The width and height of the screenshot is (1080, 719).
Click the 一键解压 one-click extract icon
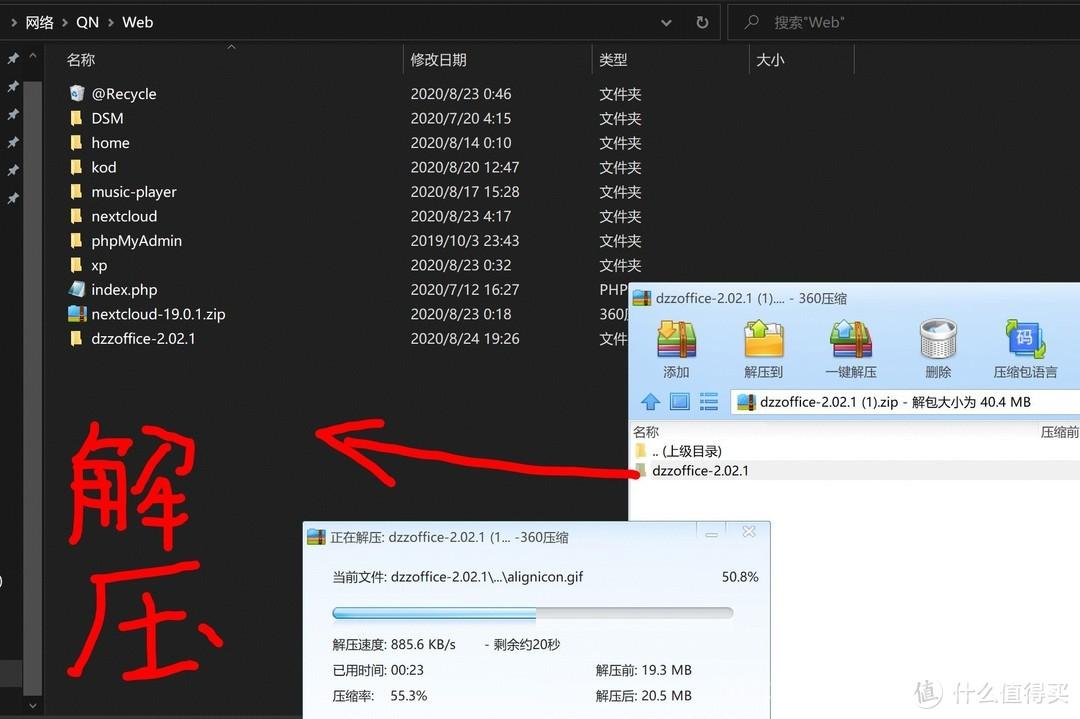click(851, 339)
